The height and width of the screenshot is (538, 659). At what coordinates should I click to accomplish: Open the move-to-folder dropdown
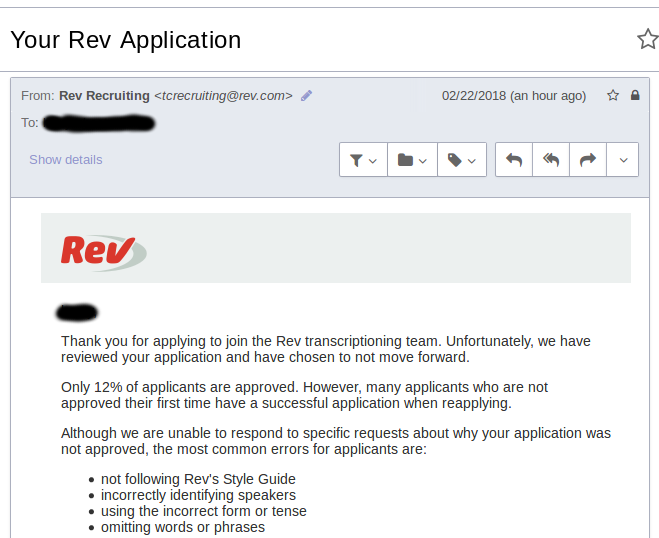pos(412,160)
